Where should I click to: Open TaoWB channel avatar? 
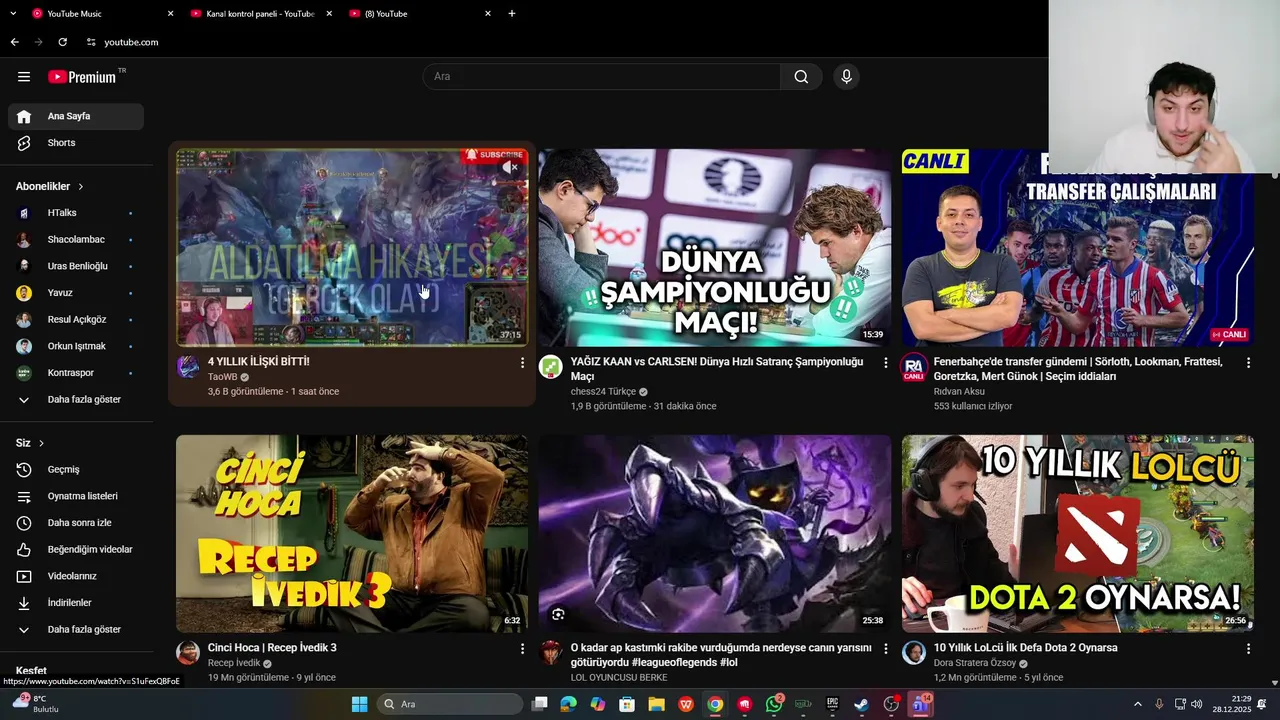pyautogui.click(x=188, y=367)
